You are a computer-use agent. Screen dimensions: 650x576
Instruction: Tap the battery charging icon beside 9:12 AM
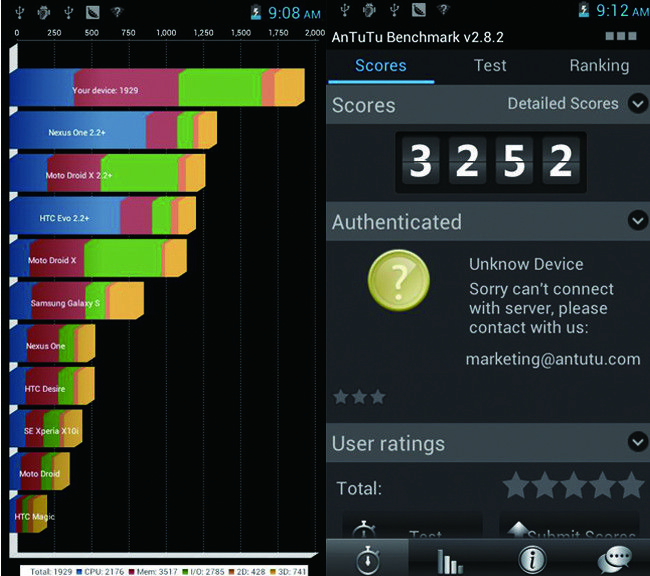coord(584,10)
